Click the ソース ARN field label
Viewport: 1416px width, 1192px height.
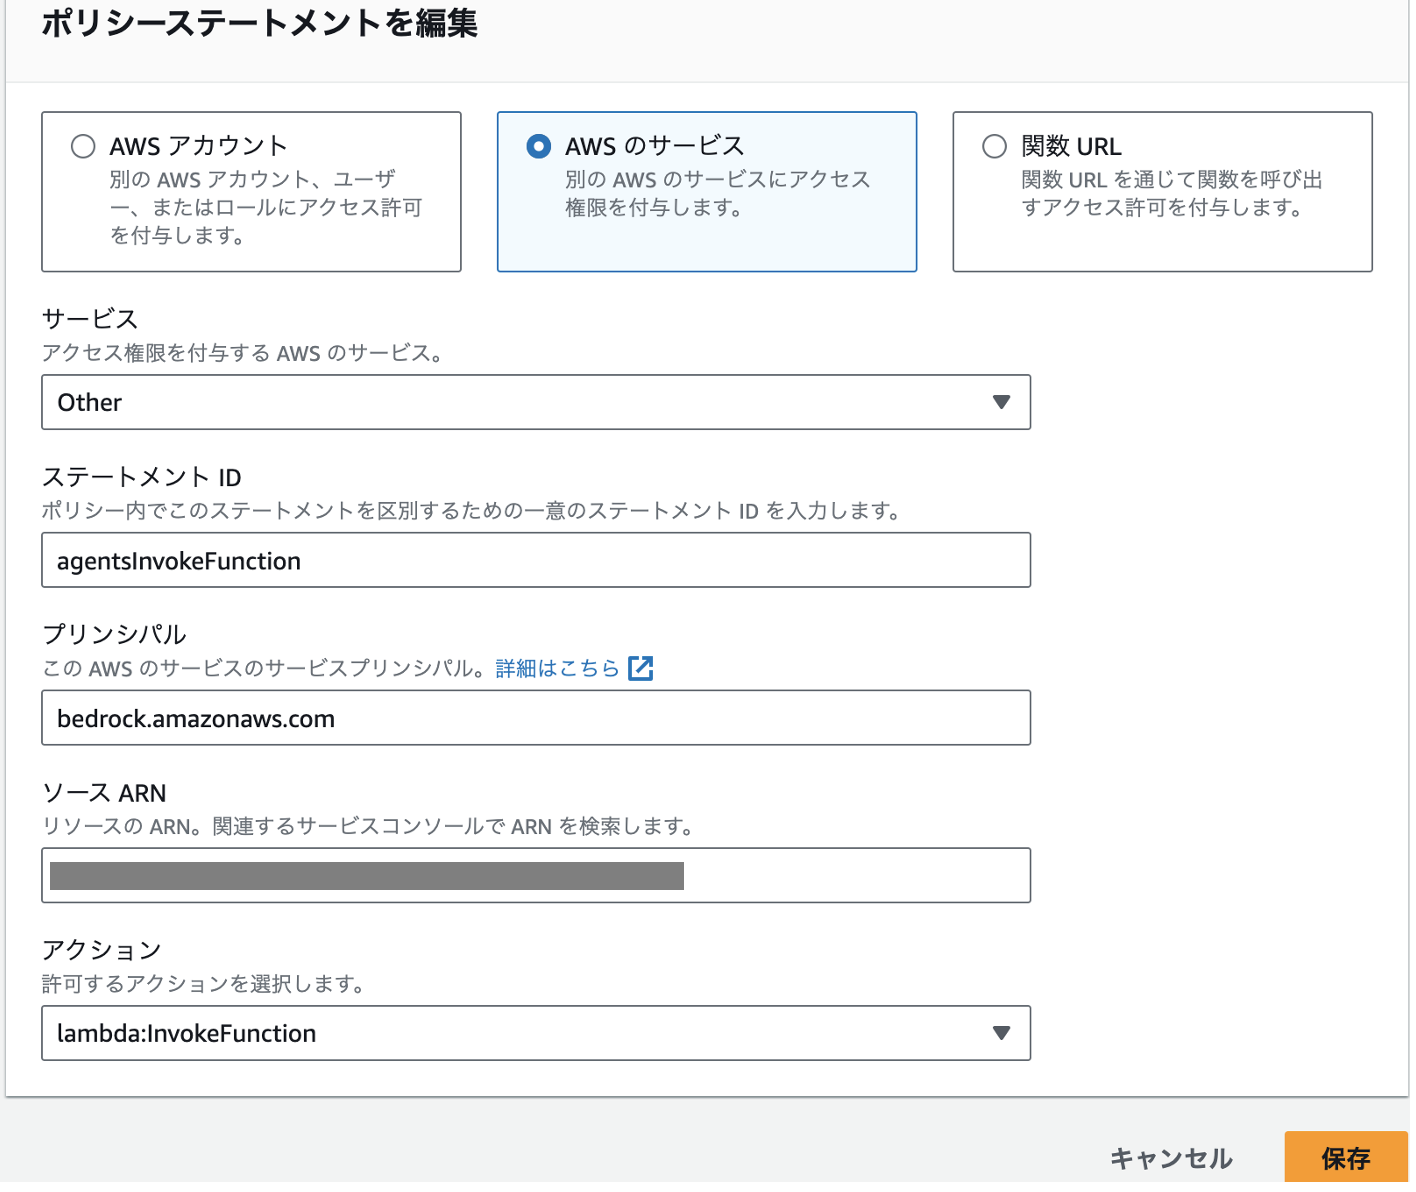coord(104,793)
